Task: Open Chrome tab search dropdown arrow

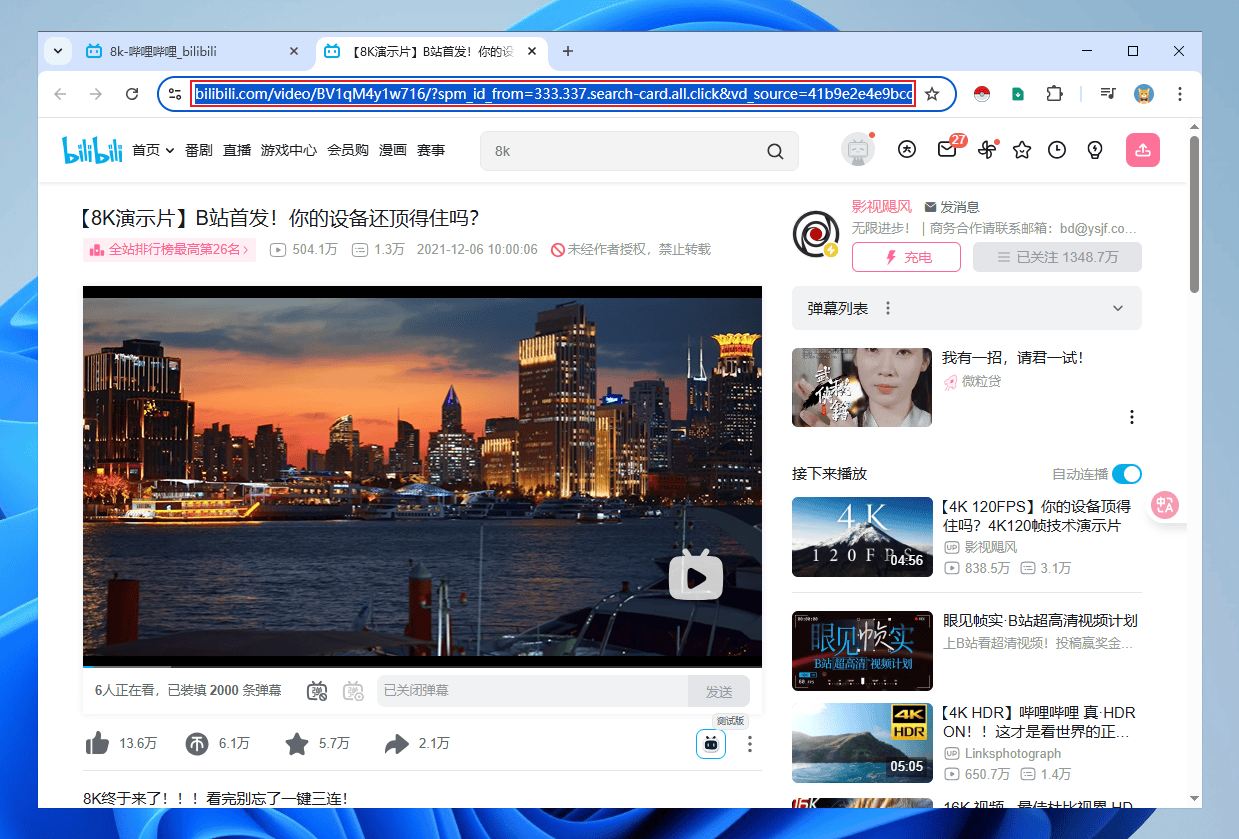Action: pos(57,51)
